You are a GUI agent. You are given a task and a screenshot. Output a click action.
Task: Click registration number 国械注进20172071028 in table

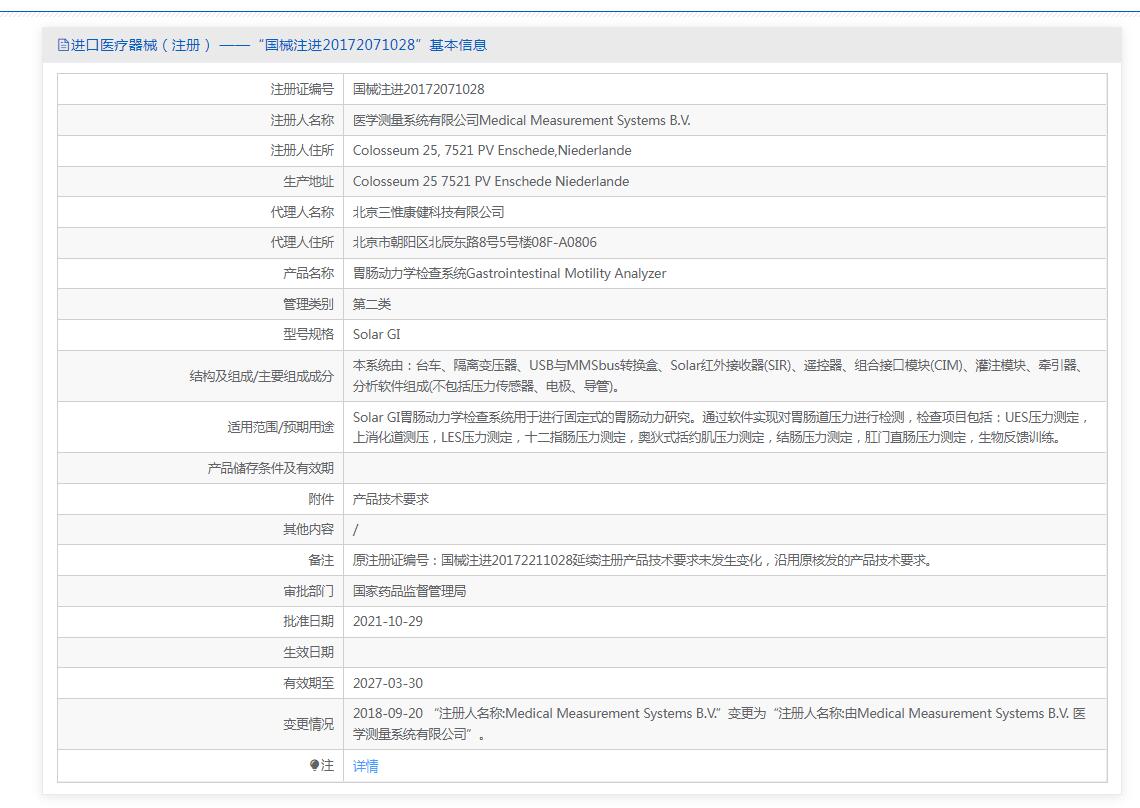(418, 89)
